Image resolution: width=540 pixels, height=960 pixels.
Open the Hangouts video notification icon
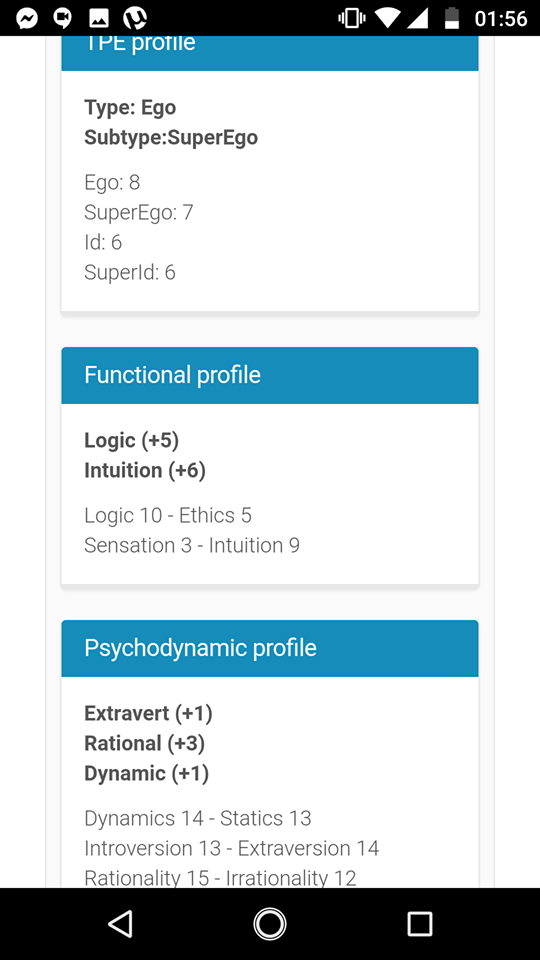pos(62,18)
